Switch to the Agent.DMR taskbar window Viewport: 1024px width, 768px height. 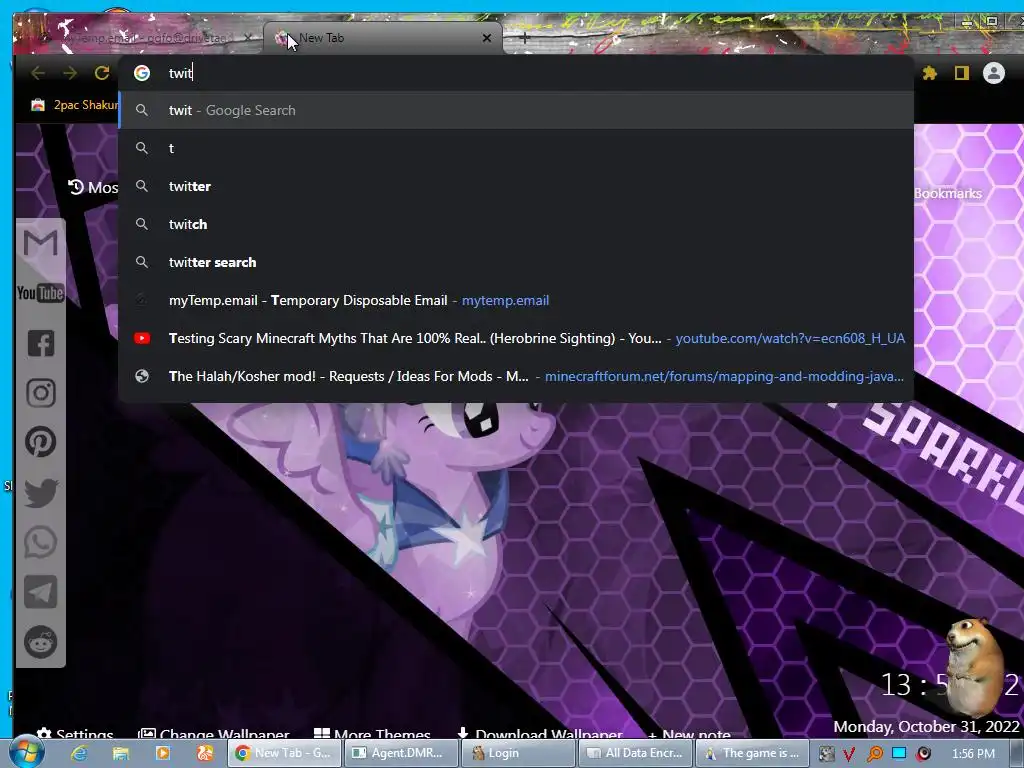click(401, 753)
